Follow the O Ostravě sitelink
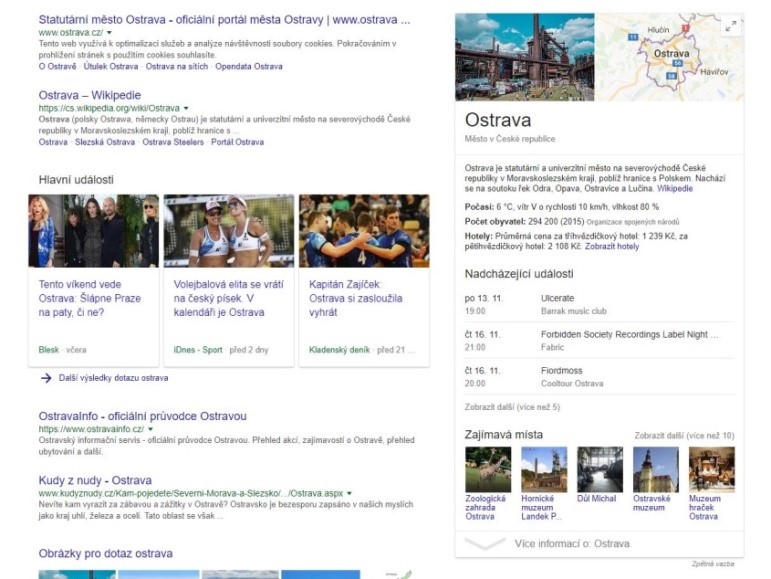 pos(58,66)
